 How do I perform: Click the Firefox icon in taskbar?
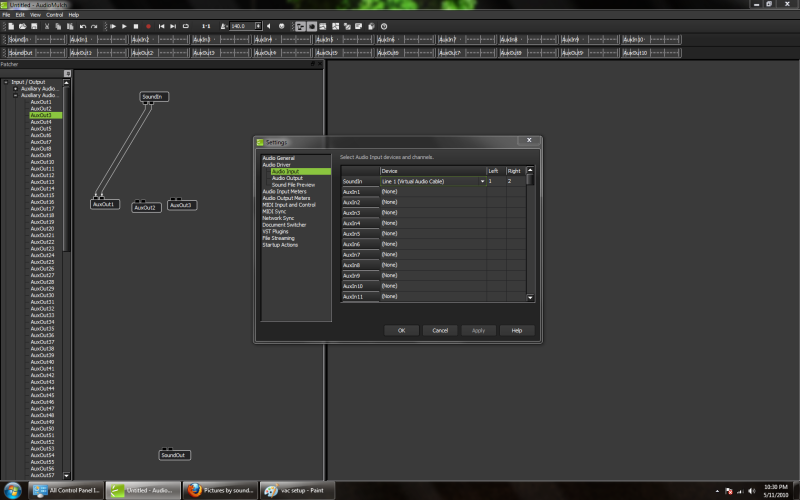click(x=193, y=490)
